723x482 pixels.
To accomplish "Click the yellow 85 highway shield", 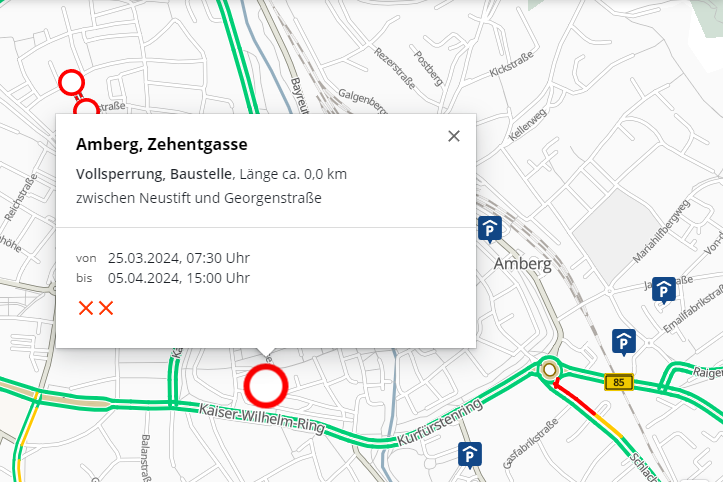I will [620, 382].
